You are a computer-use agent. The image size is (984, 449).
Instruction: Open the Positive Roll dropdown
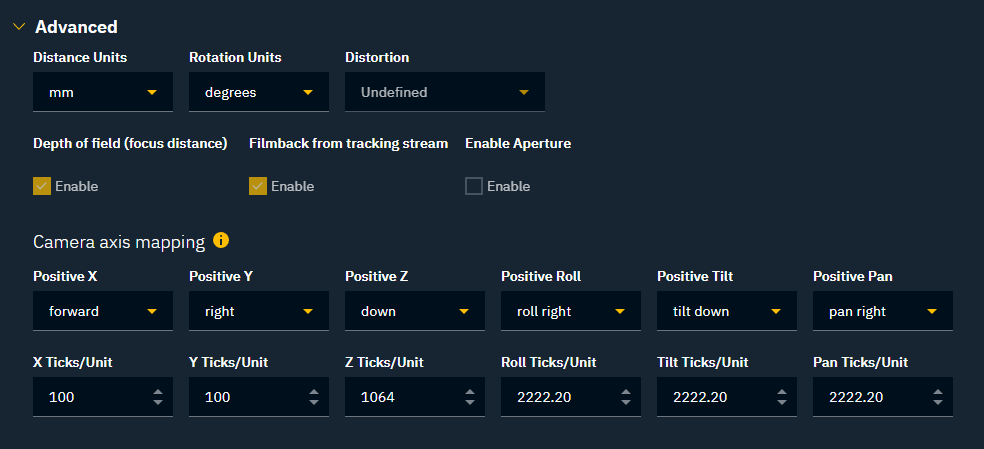pyautogui.click(x=571, y=311)
